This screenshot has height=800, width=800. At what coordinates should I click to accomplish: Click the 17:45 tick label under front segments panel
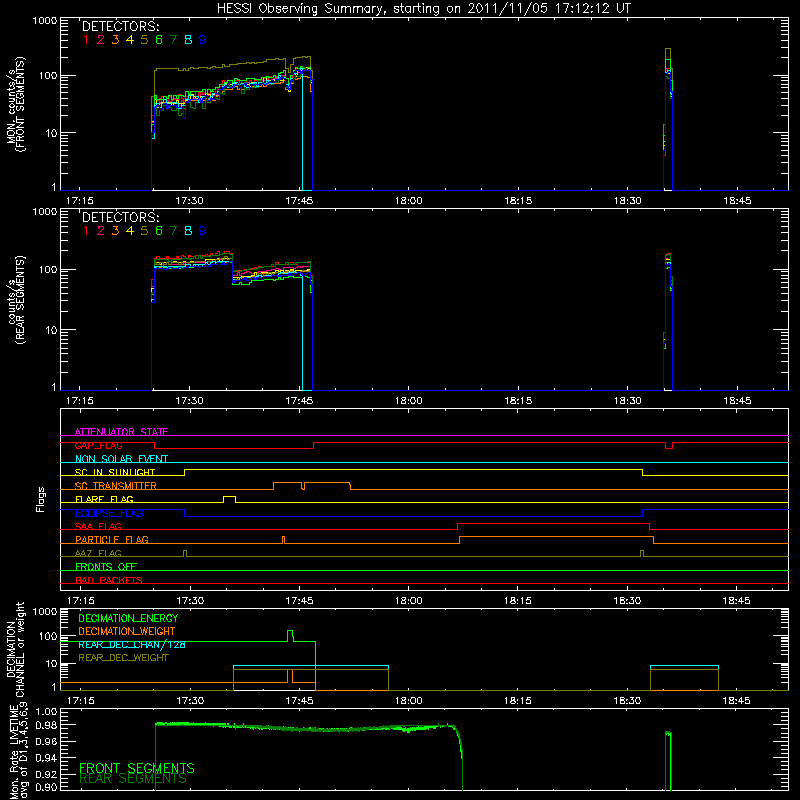pyautogui.click(x=299, y=201)
